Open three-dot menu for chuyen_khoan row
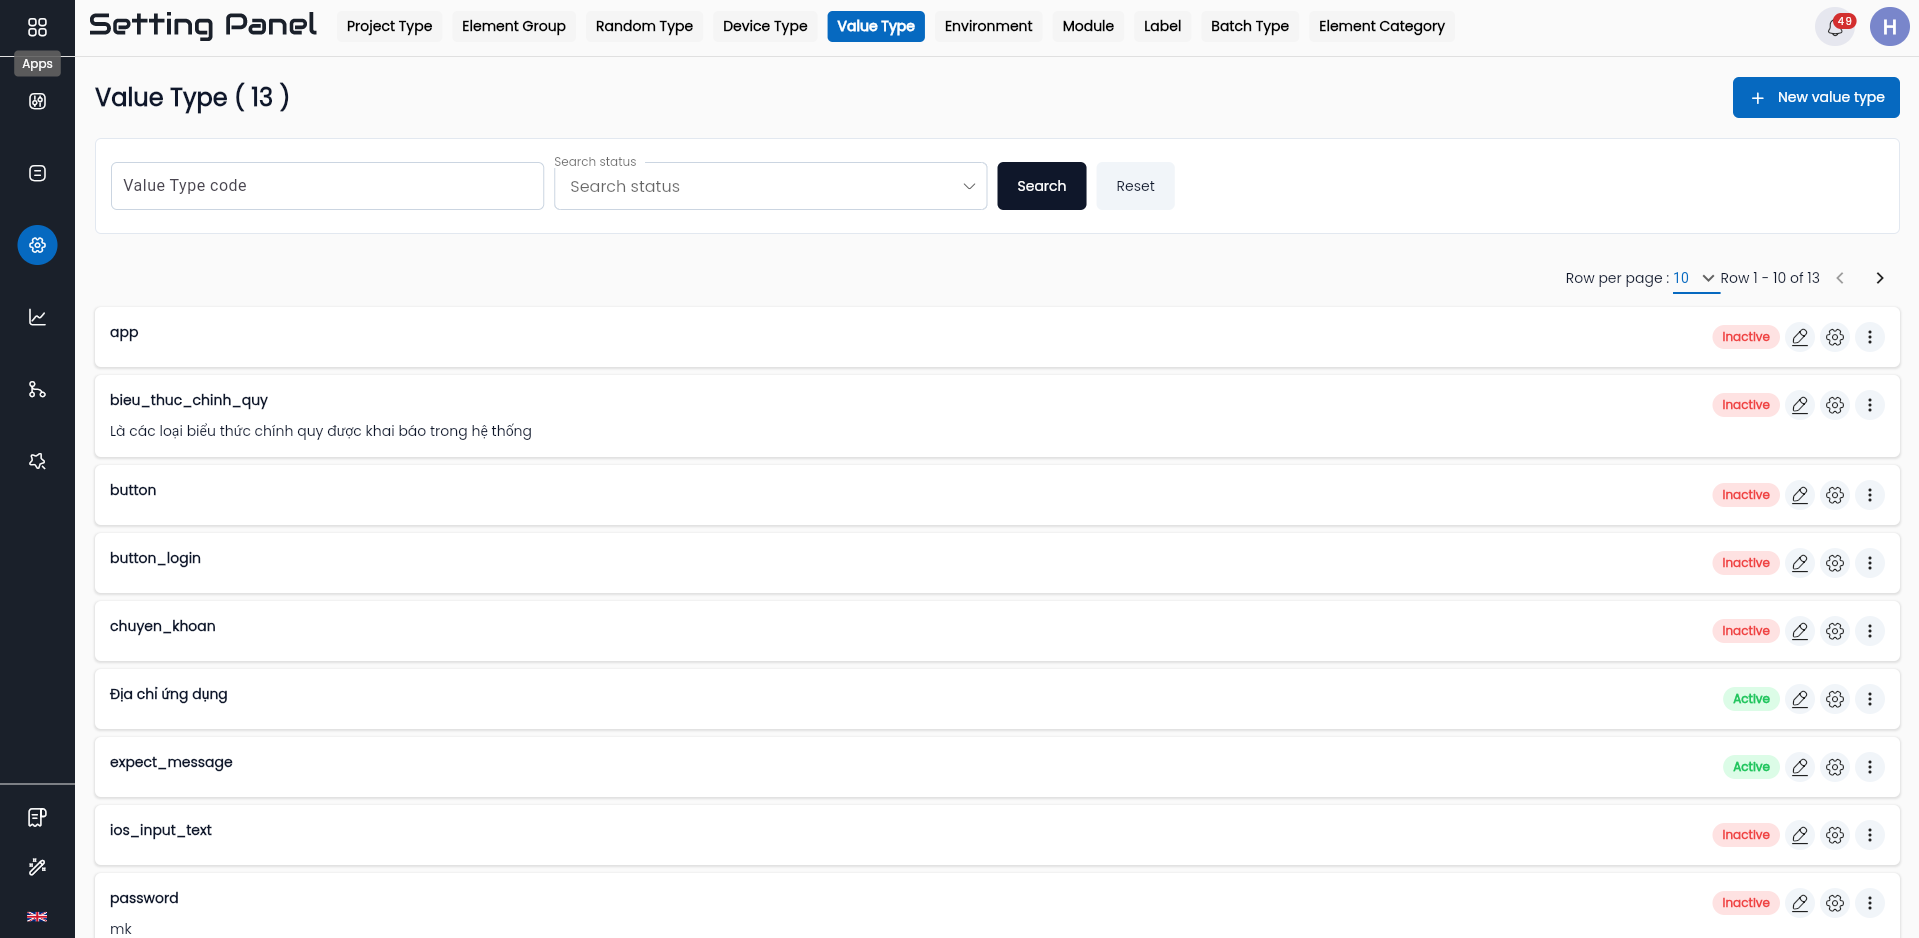This screenshot has width=1919, height=938. point(1870,631)
